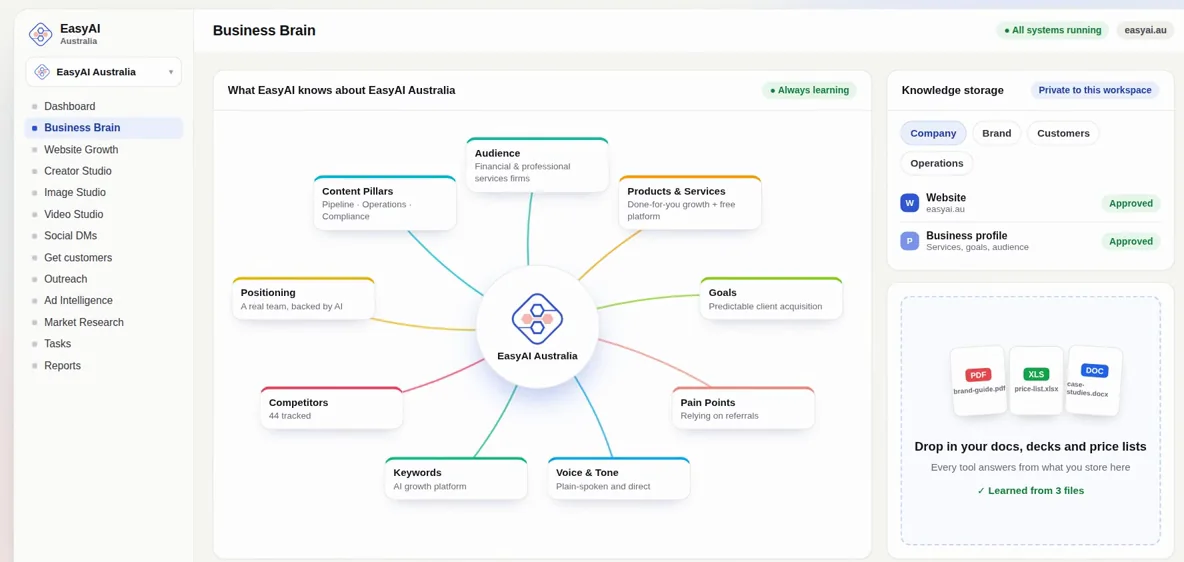Go to Social DMs

point(103,236)
